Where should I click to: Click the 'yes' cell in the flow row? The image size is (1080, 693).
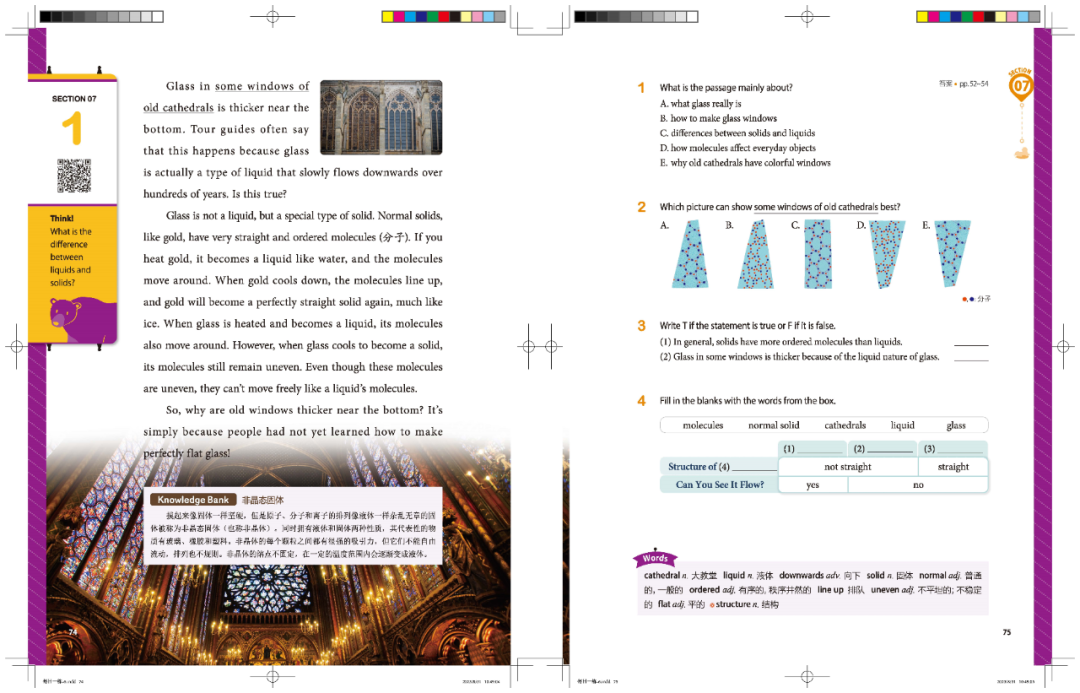813,485
